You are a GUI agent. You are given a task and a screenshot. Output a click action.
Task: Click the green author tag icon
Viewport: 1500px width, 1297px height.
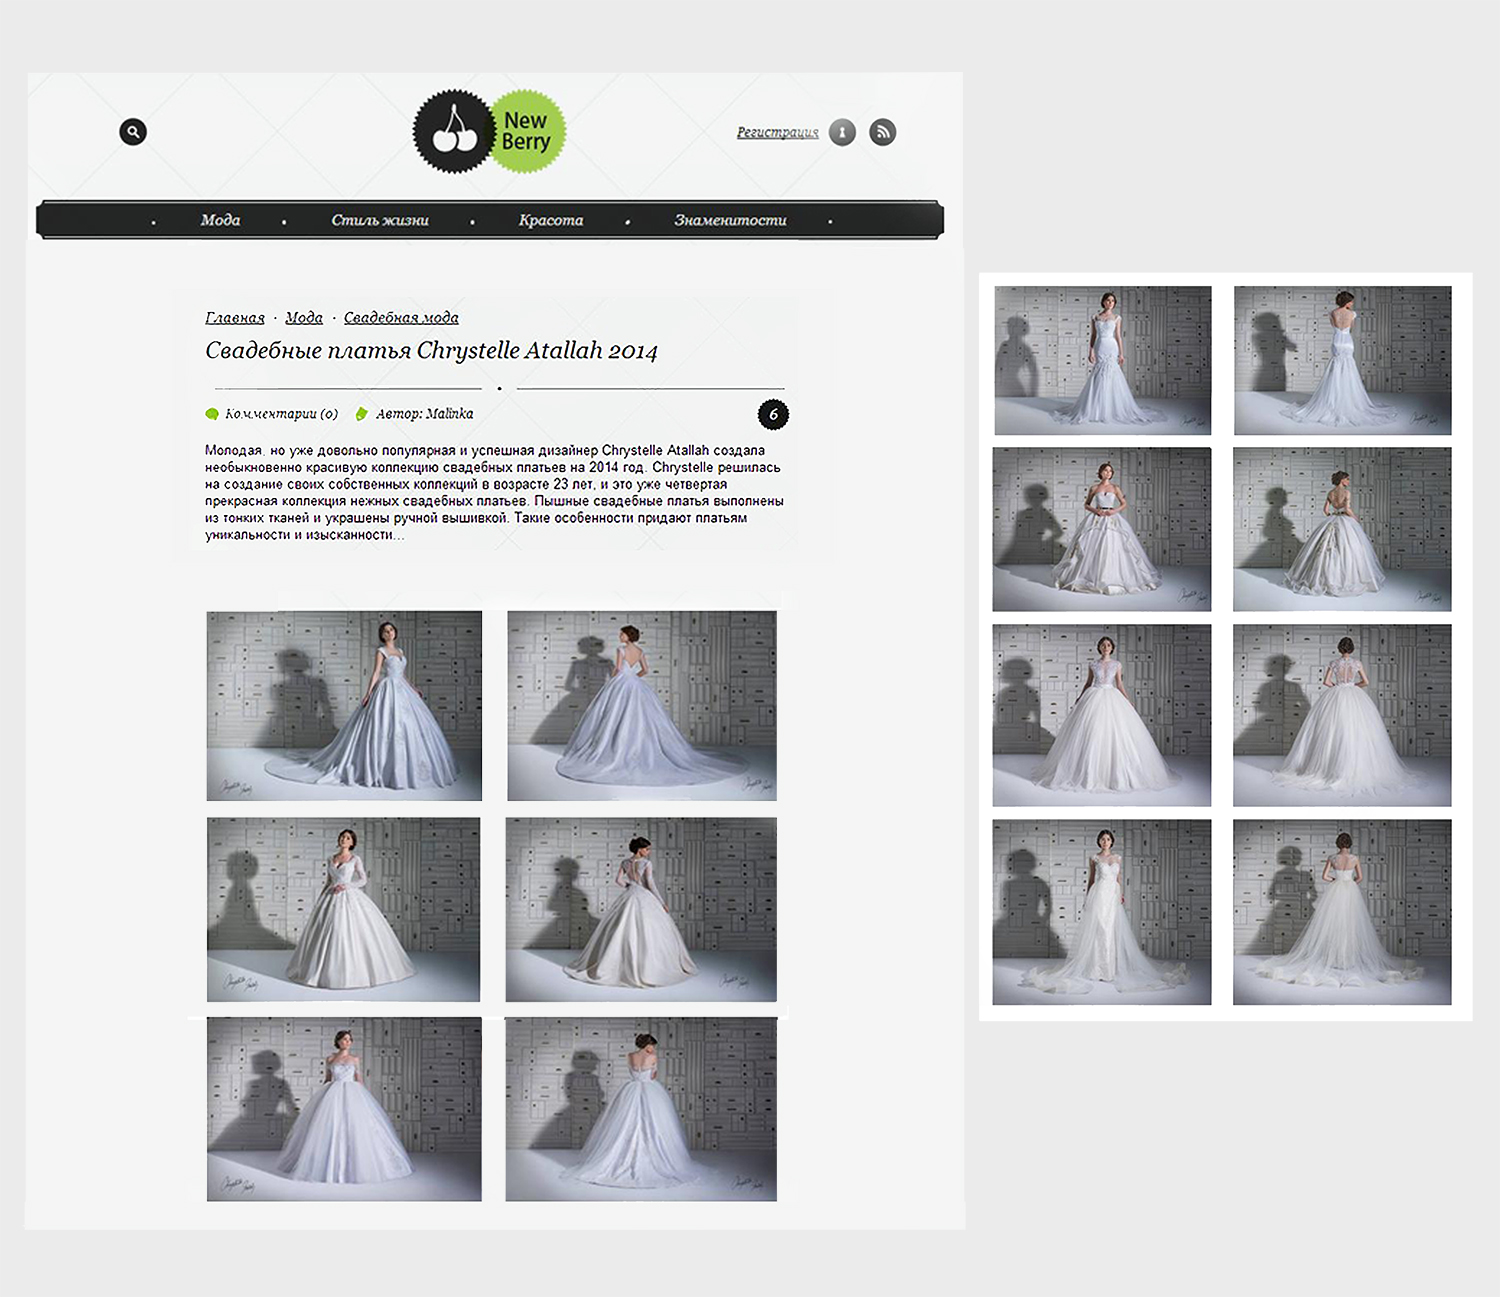point(362,414)
